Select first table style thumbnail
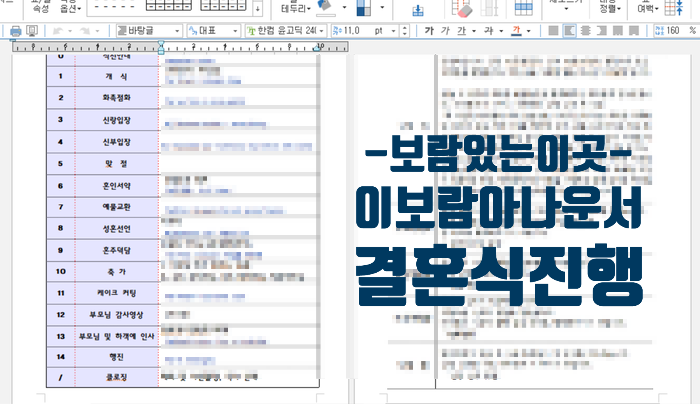The height and width of the screenshot is (404, 700). (x=169, y=5)
